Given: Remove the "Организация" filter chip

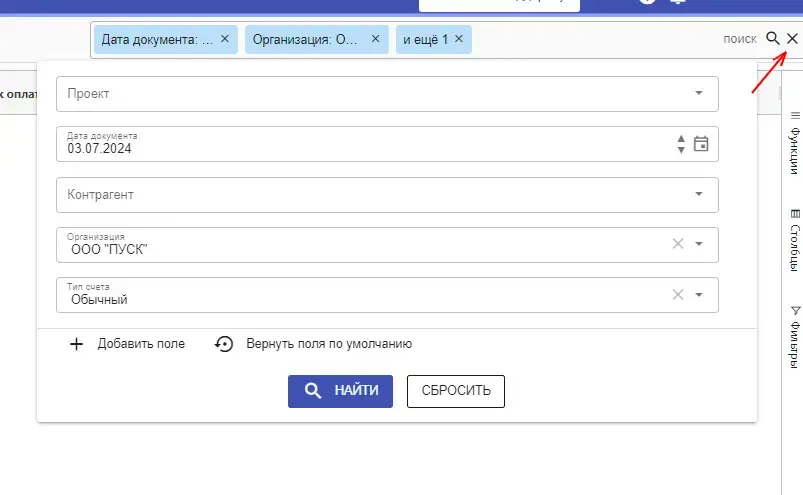Looking at the screenshot, I should click(x=375, y=39).
